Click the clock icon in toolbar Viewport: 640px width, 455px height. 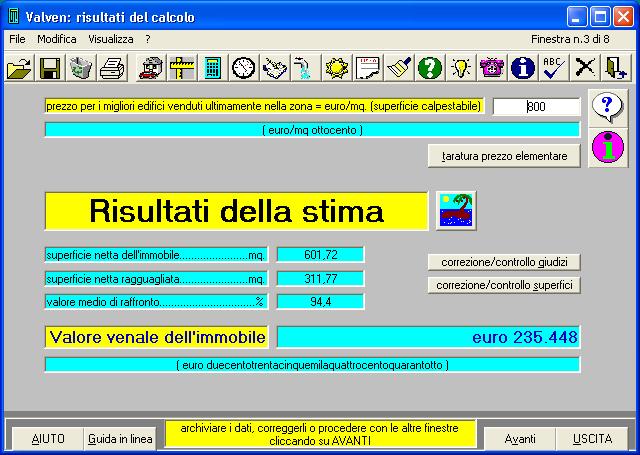[243, 68]
